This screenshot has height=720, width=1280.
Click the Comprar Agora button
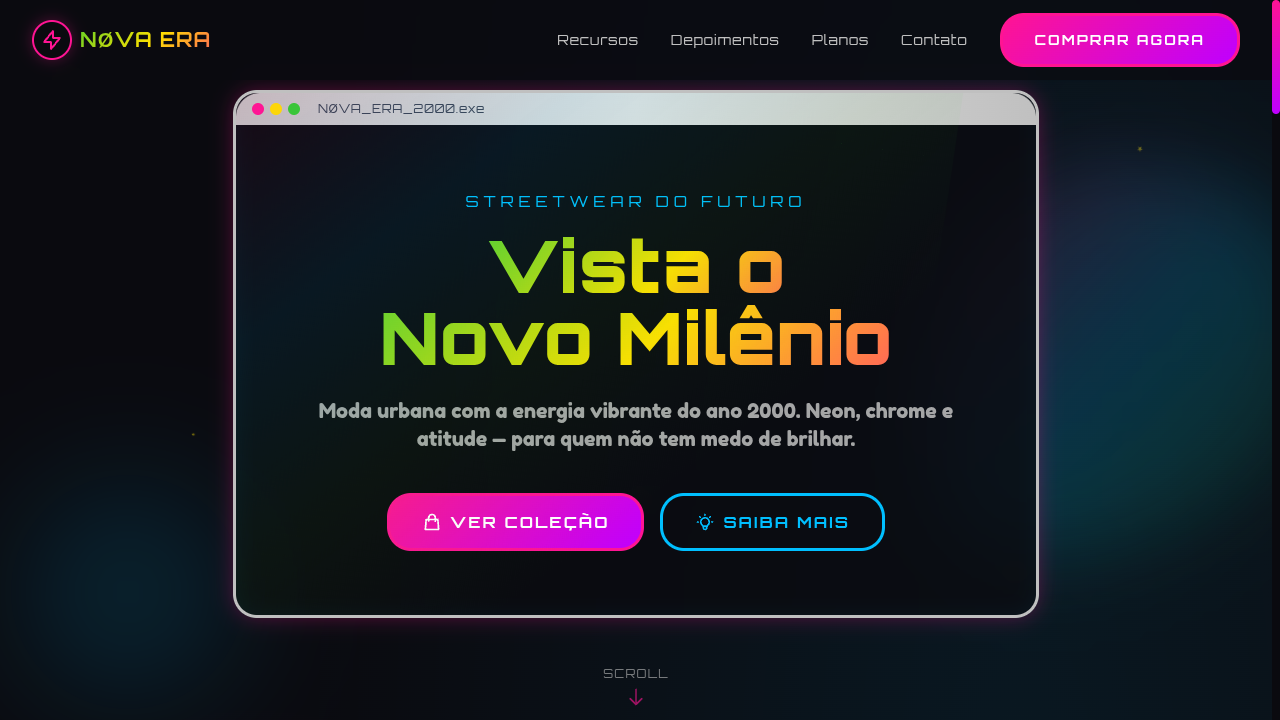click(x=1119, y=40)
